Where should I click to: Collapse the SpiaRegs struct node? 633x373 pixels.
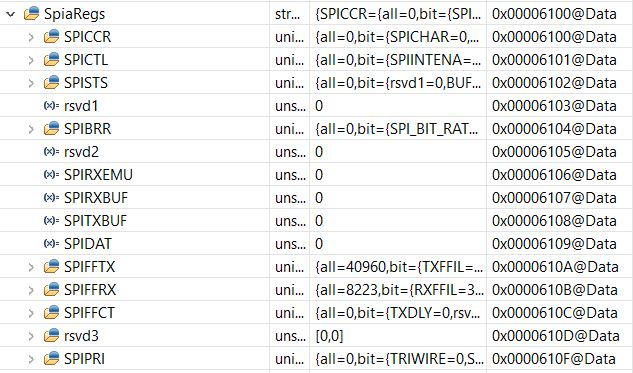(11, 14)
